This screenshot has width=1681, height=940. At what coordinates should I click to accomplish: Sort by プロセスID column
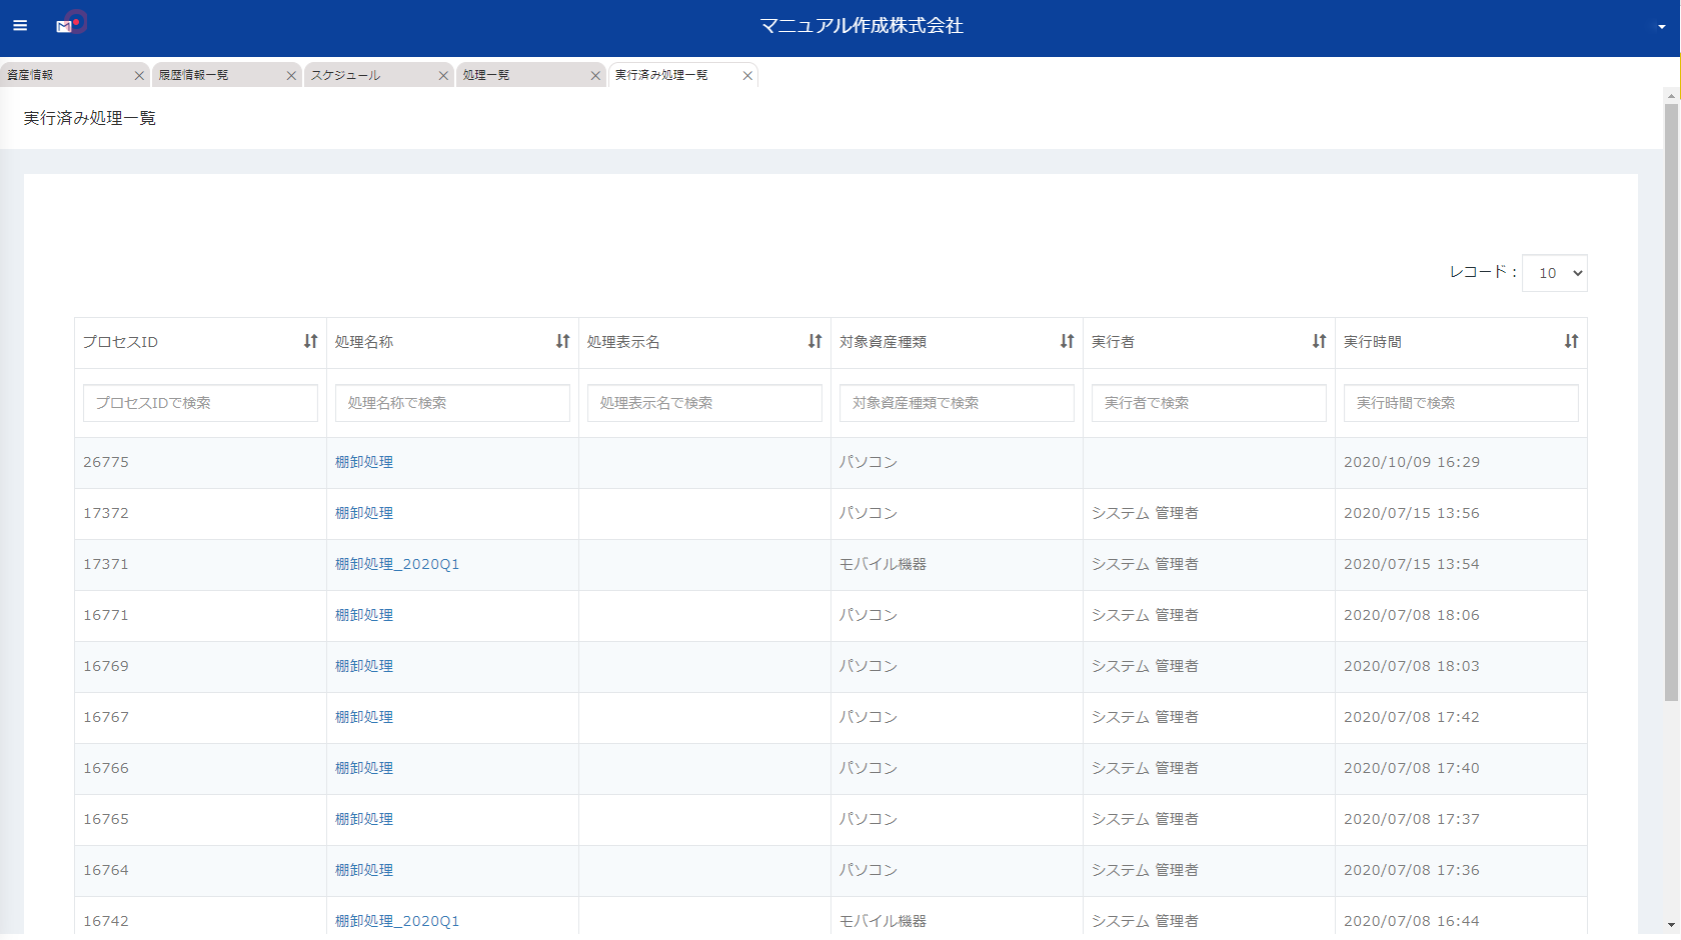[x=311, y=342]
